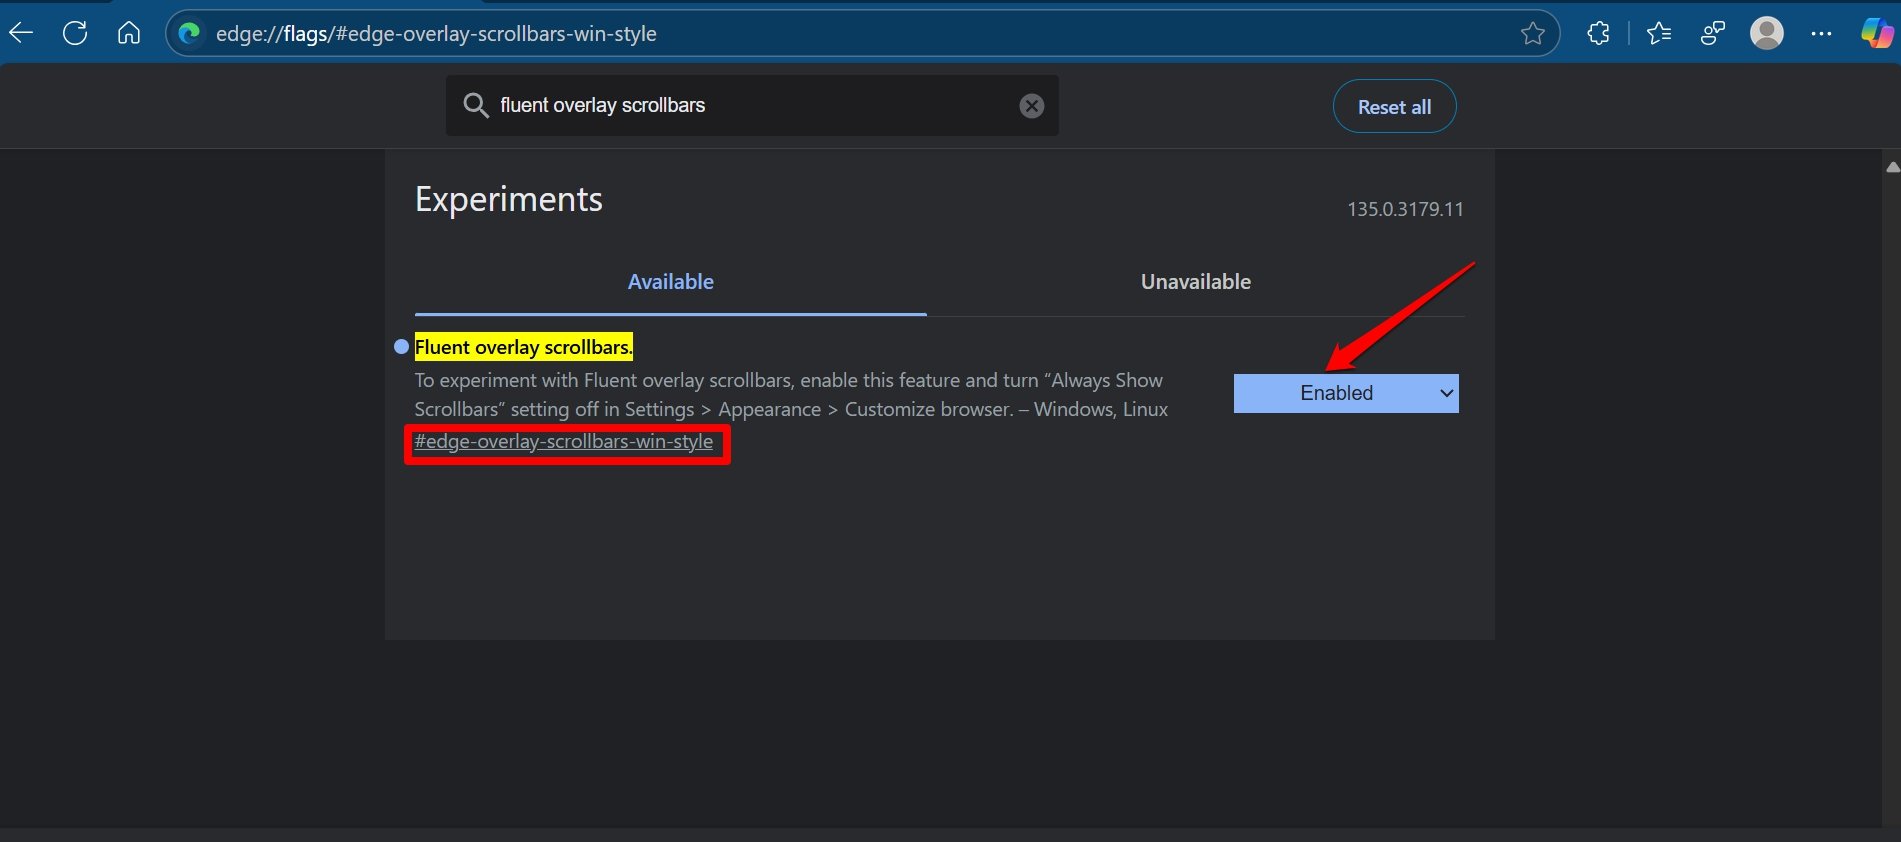Open the Home page icon
Screen dimensions: 1901x842
pyautogui.click(x=128, y=33)
